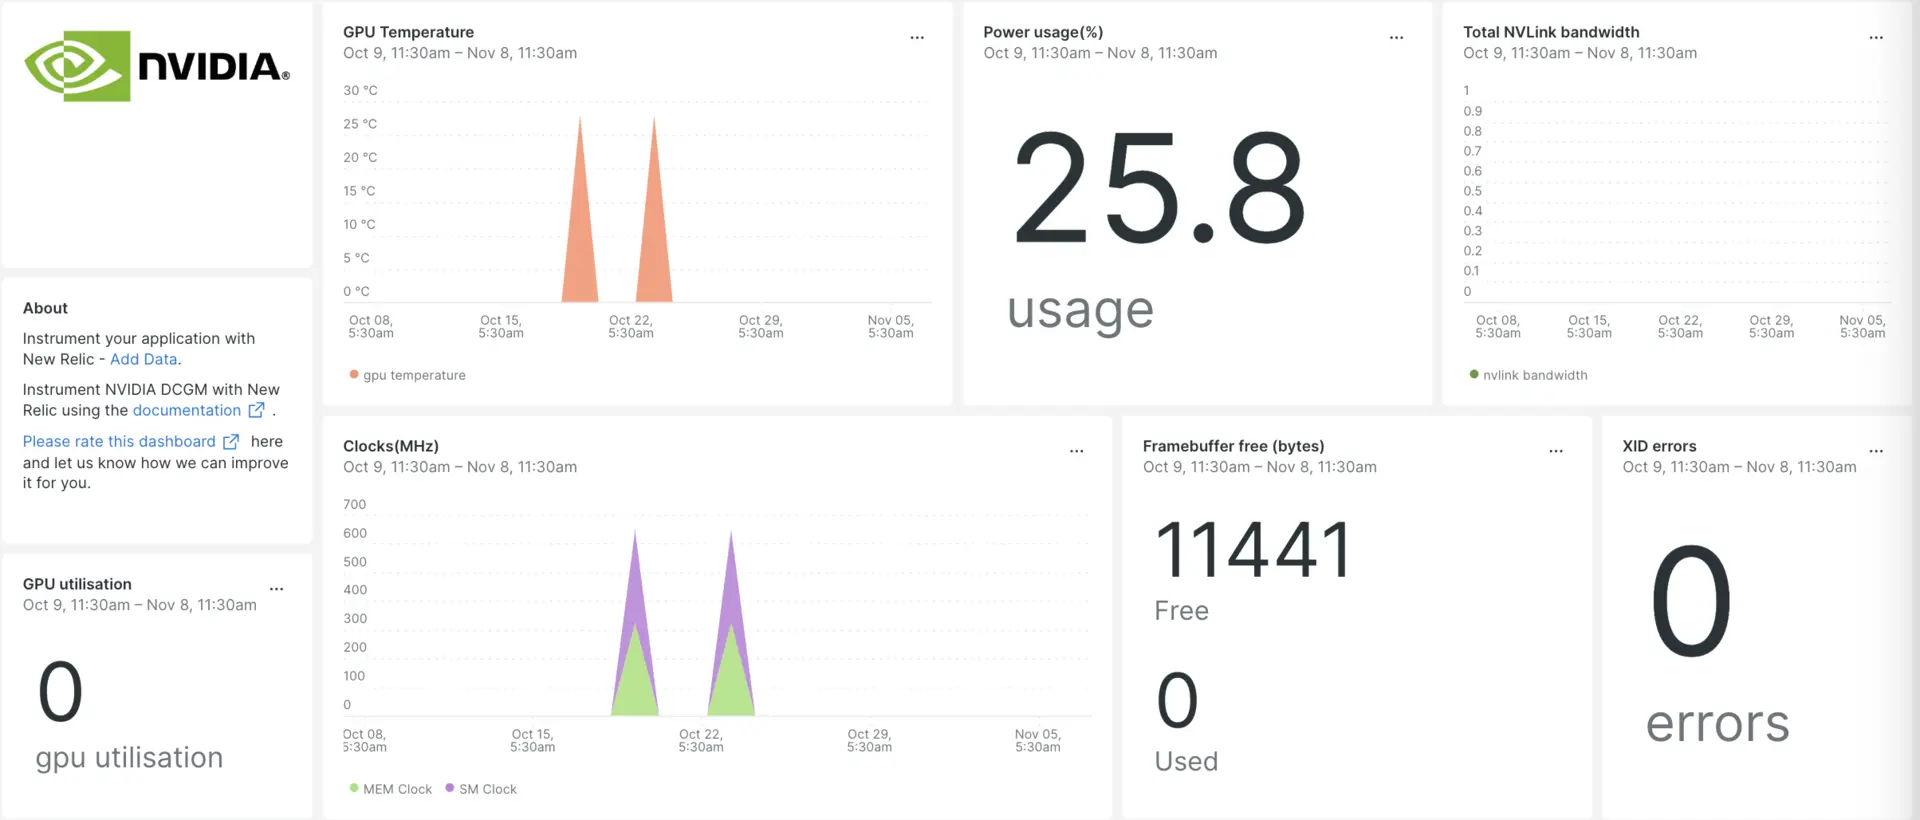1920x820 pixels.
Task: Open Clocks(MHz) widget ellipsis menu
Action: 1076,451
